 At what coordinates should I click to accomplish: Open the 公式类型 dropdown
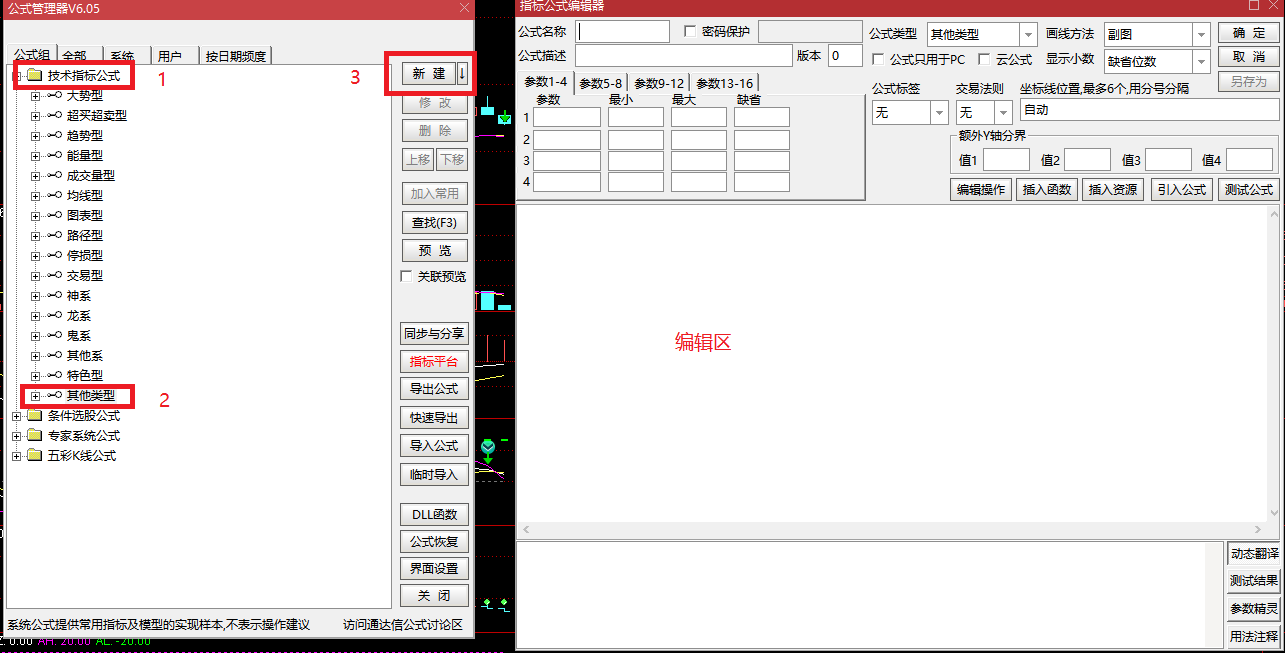(1027, 35)
